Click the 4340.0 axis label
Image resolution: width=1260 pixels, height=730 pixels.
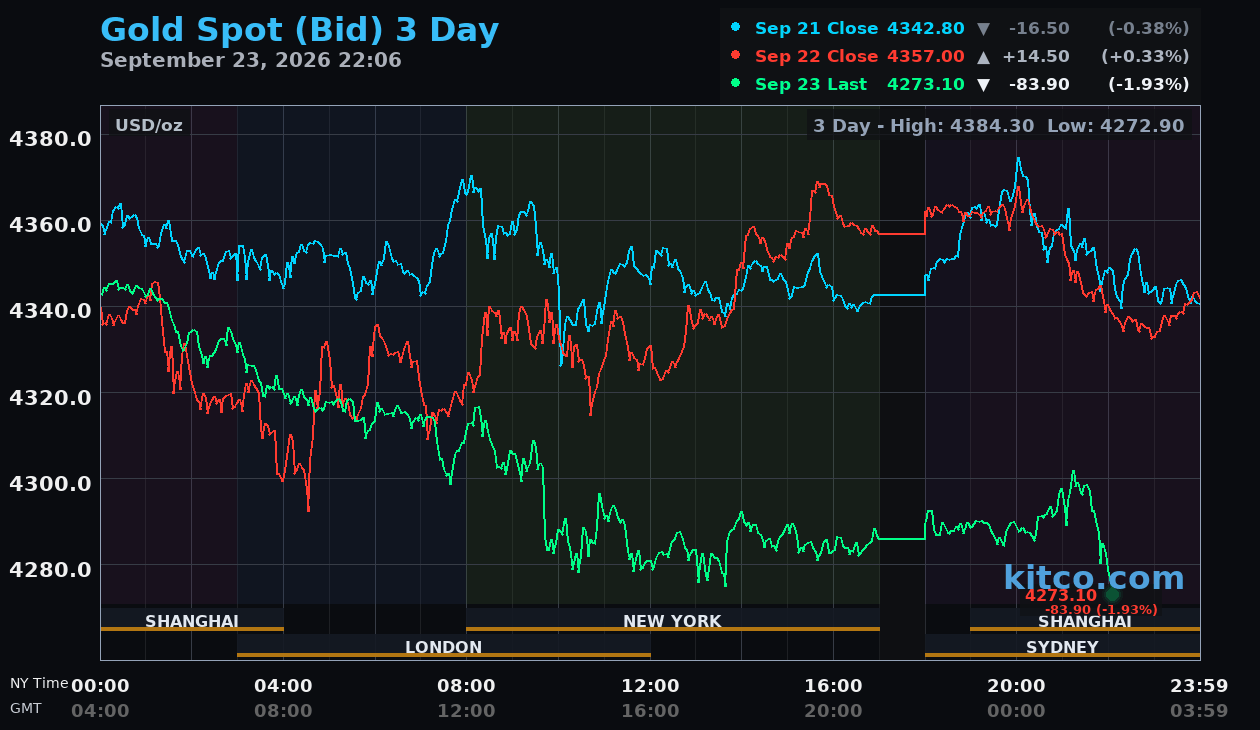pyautogui.click(x=50, y=310)
